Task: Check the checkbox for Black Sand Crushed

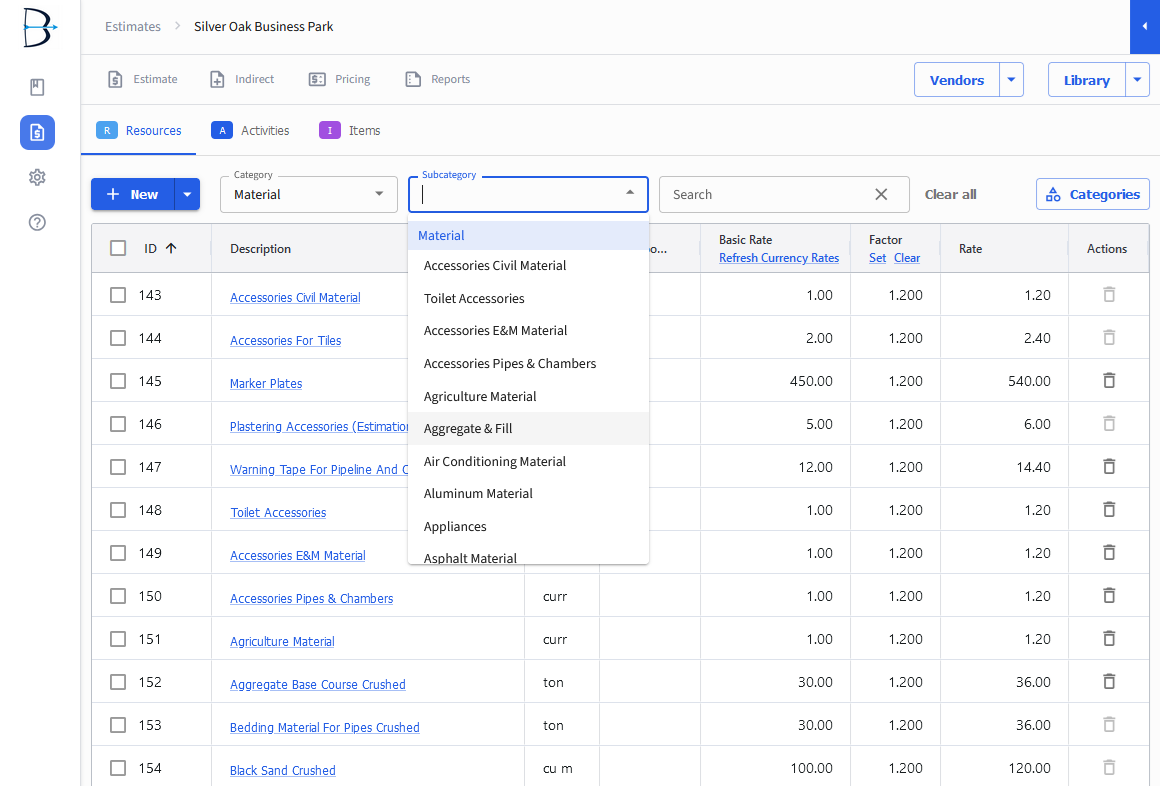Action: click(x=117, y=767)
